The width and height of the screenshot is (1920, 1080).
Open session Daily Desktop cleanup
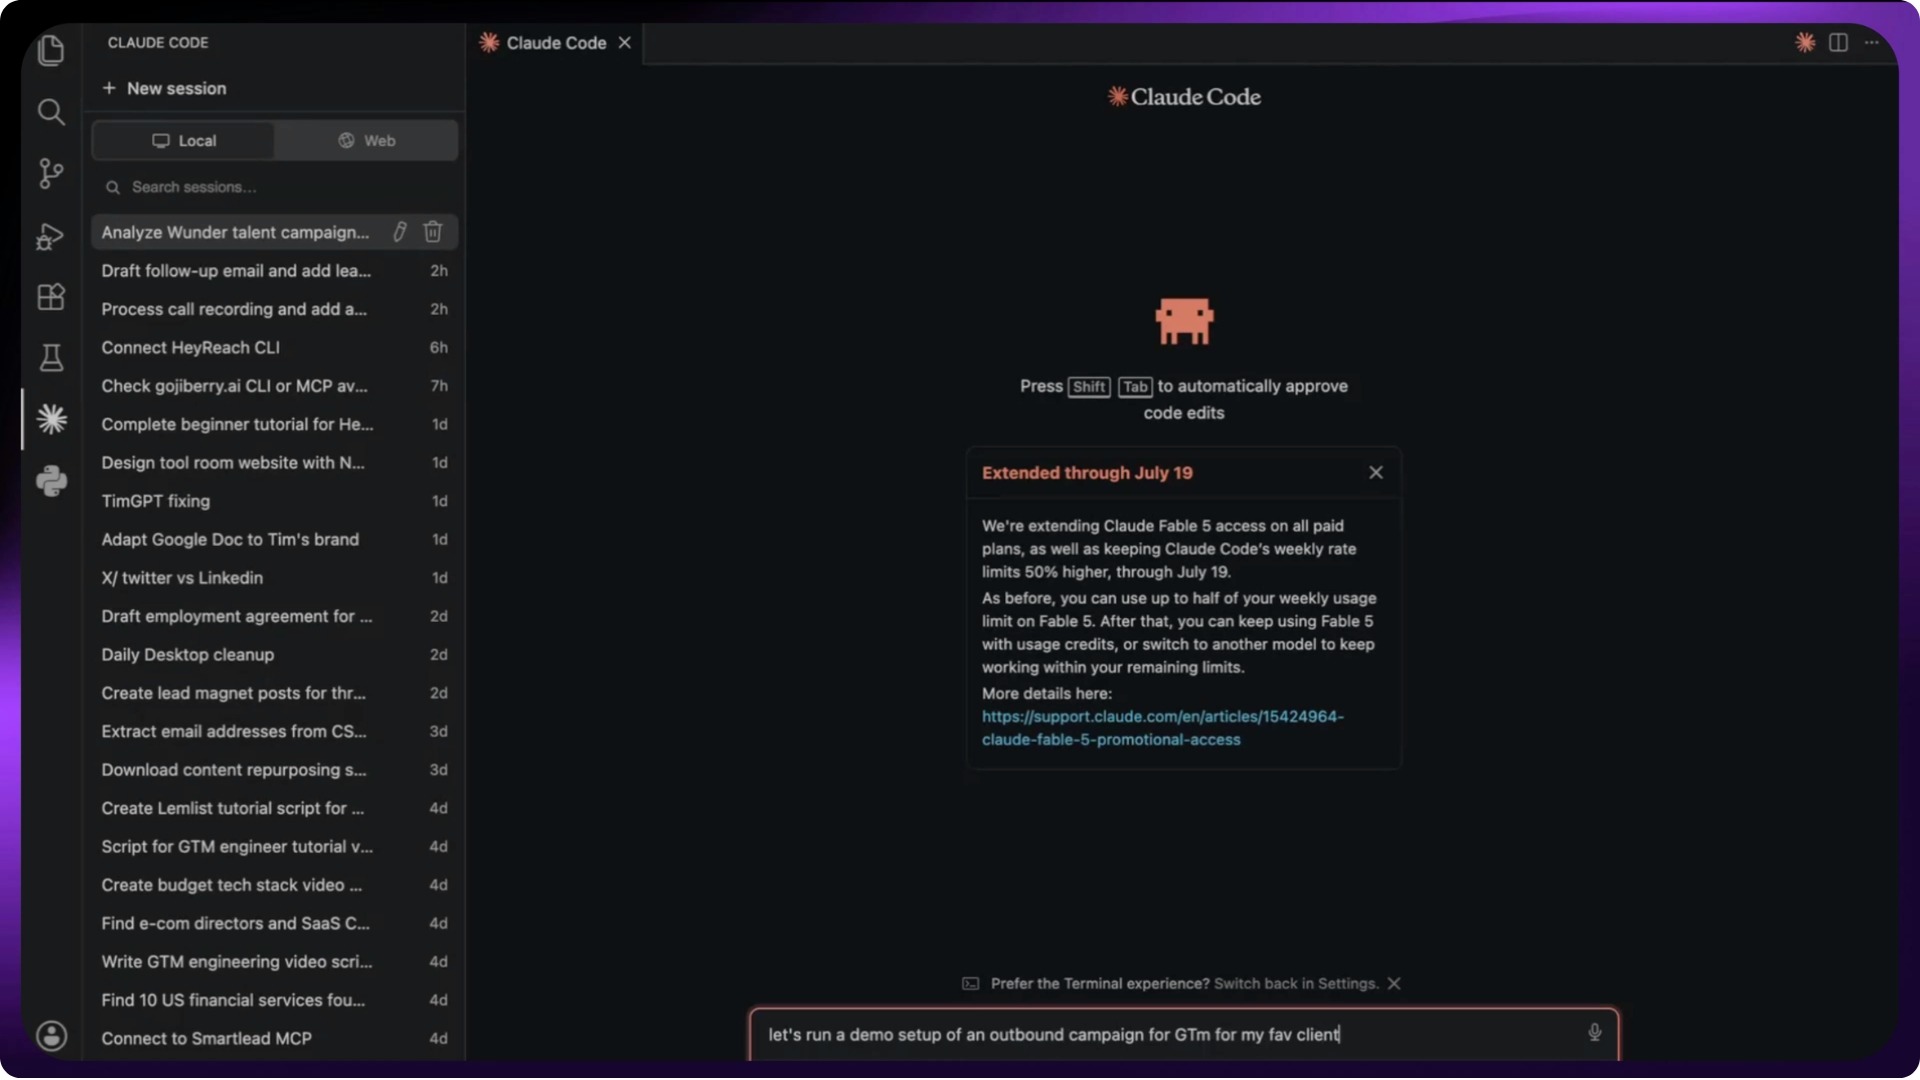(275, 655)
